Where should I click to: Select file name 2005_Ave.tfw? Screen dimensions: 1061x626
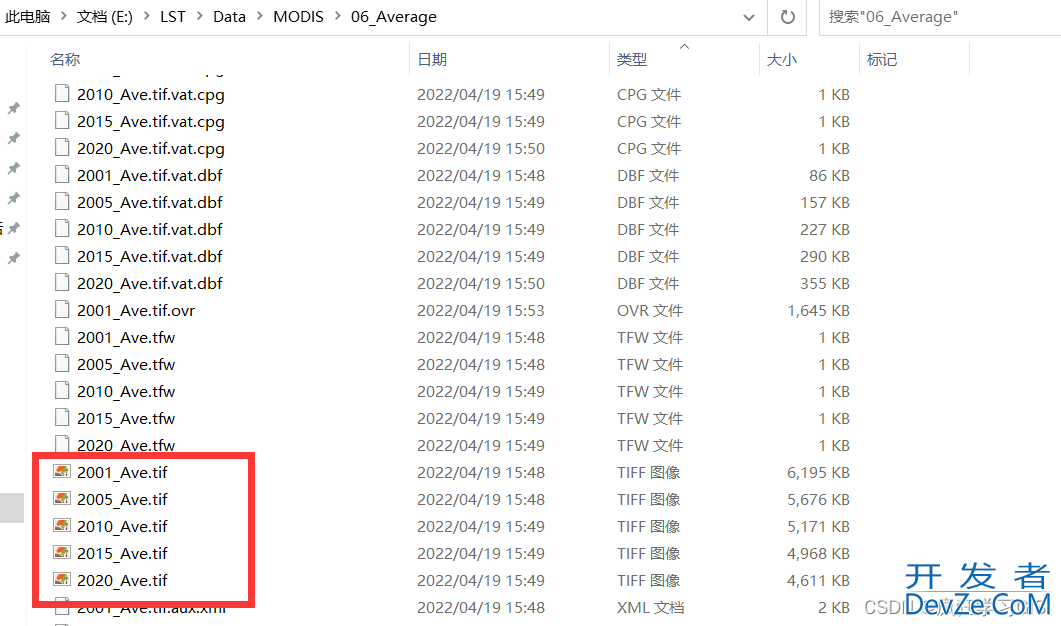[x=126, y=365]
